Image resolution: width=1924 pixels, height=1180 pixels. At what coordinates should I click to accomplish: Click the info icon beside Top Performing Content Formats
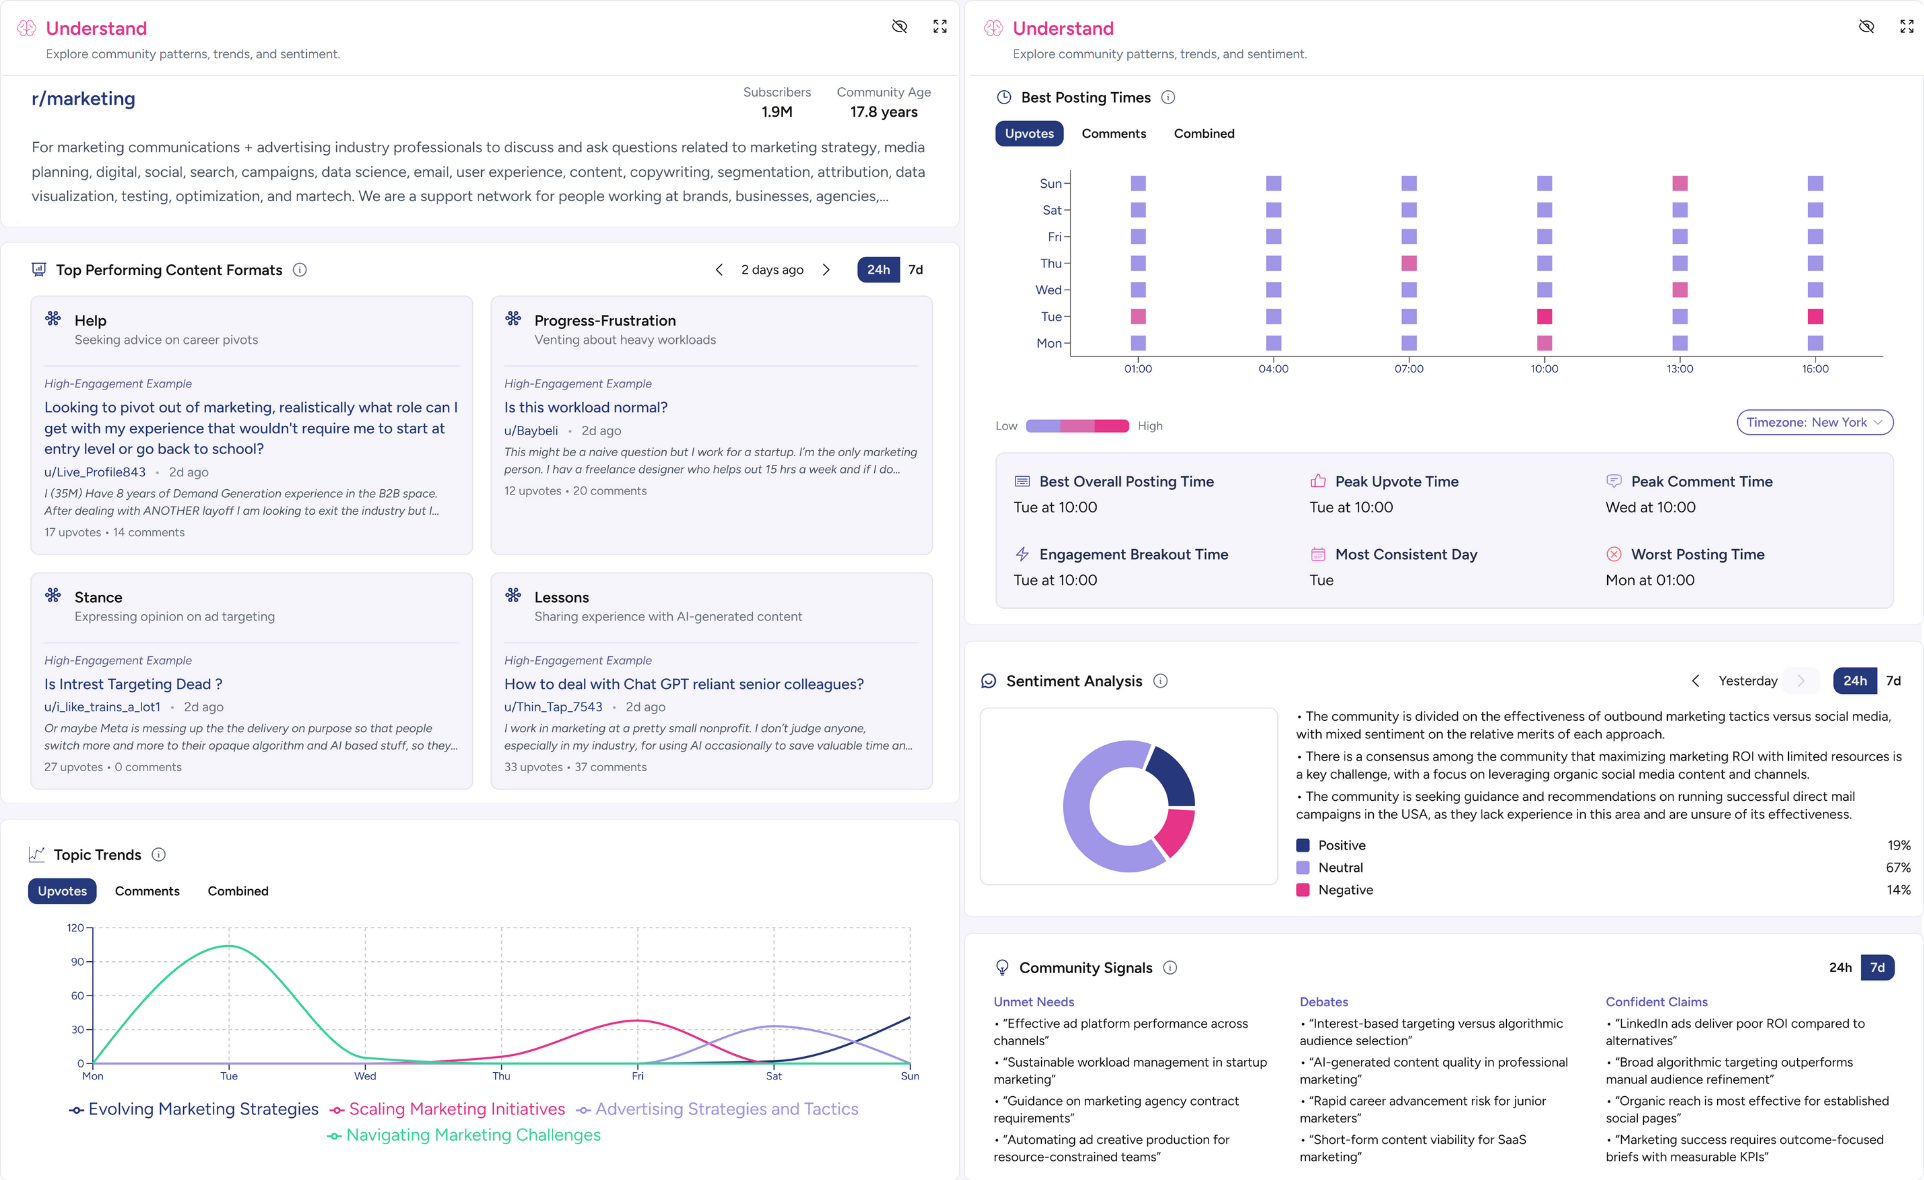click(299, 270)
